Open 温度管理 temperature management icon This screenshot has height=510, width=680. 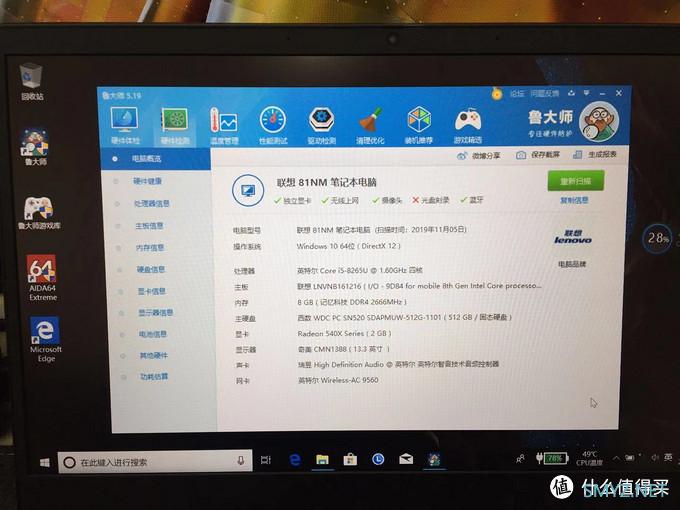pyautogui.click(x=224, y=125)
